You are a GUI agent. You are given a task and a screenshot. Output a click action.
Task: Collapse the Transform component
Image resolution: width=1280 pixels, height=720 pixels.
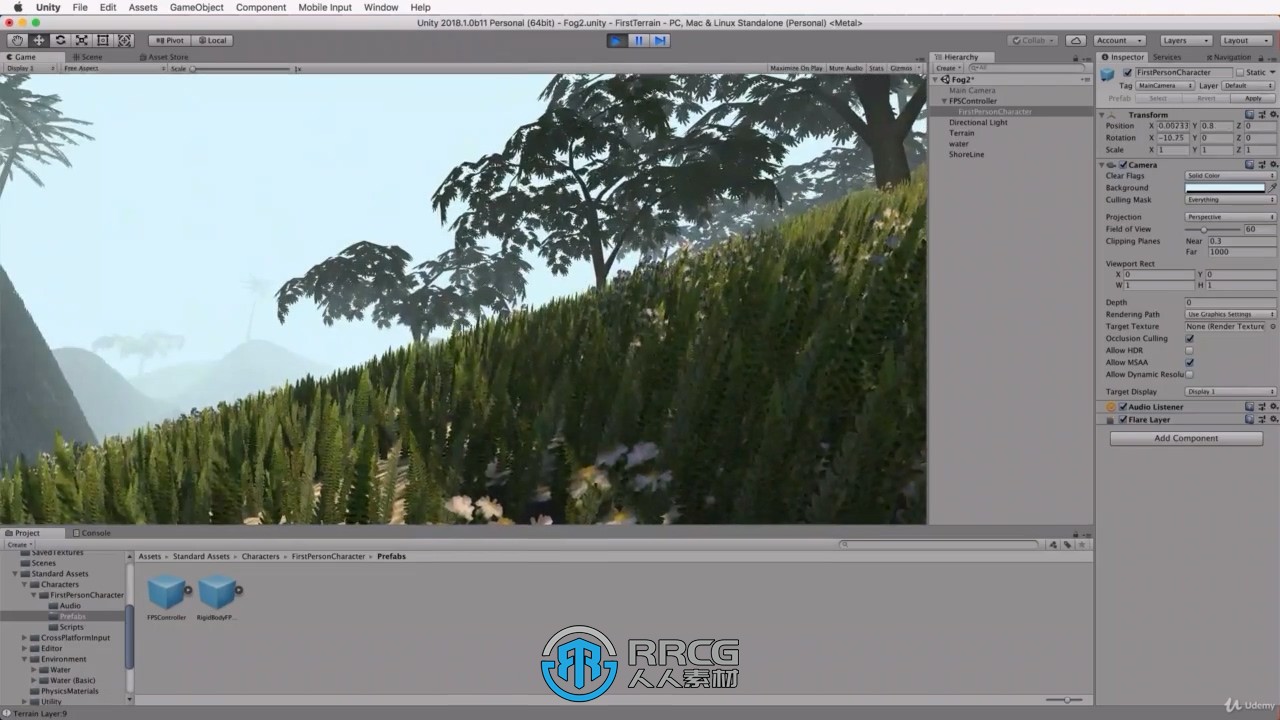pyautogui.click(x=1102, y=115)
